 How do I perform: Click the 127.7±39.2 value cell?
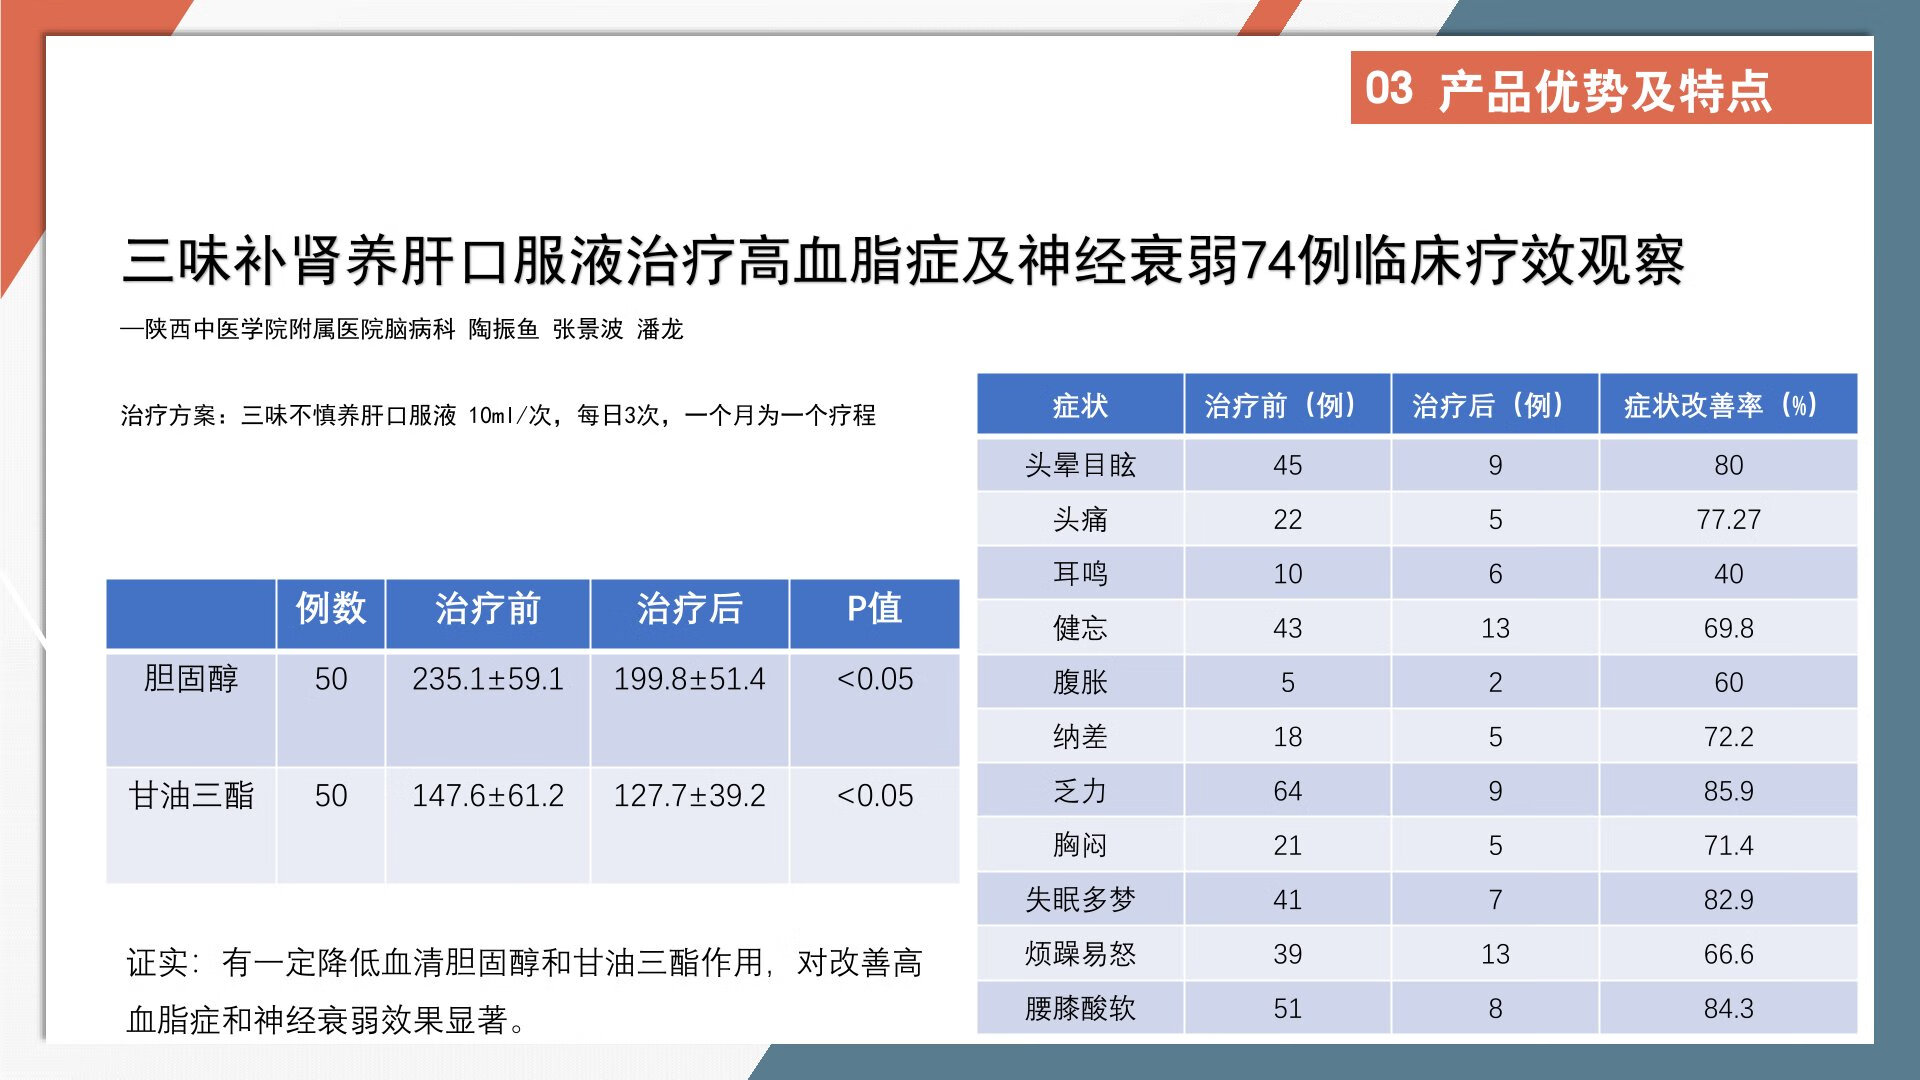click(689, 797)
